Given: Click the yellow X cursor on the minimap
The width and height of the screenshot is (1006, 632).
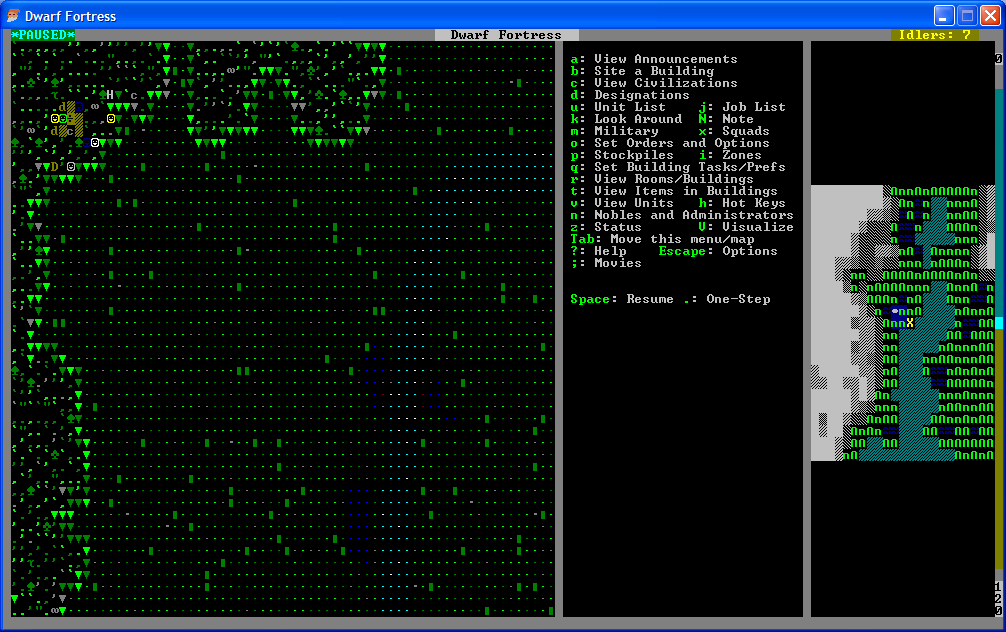Looking at the screenshot, I should [x=910, y=323].
